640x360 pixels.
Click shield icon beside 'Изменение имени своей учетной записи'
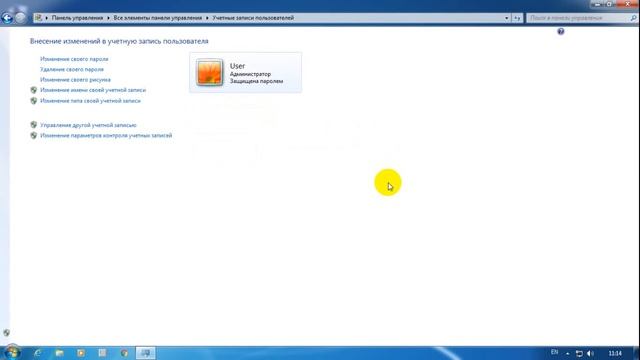33,90
